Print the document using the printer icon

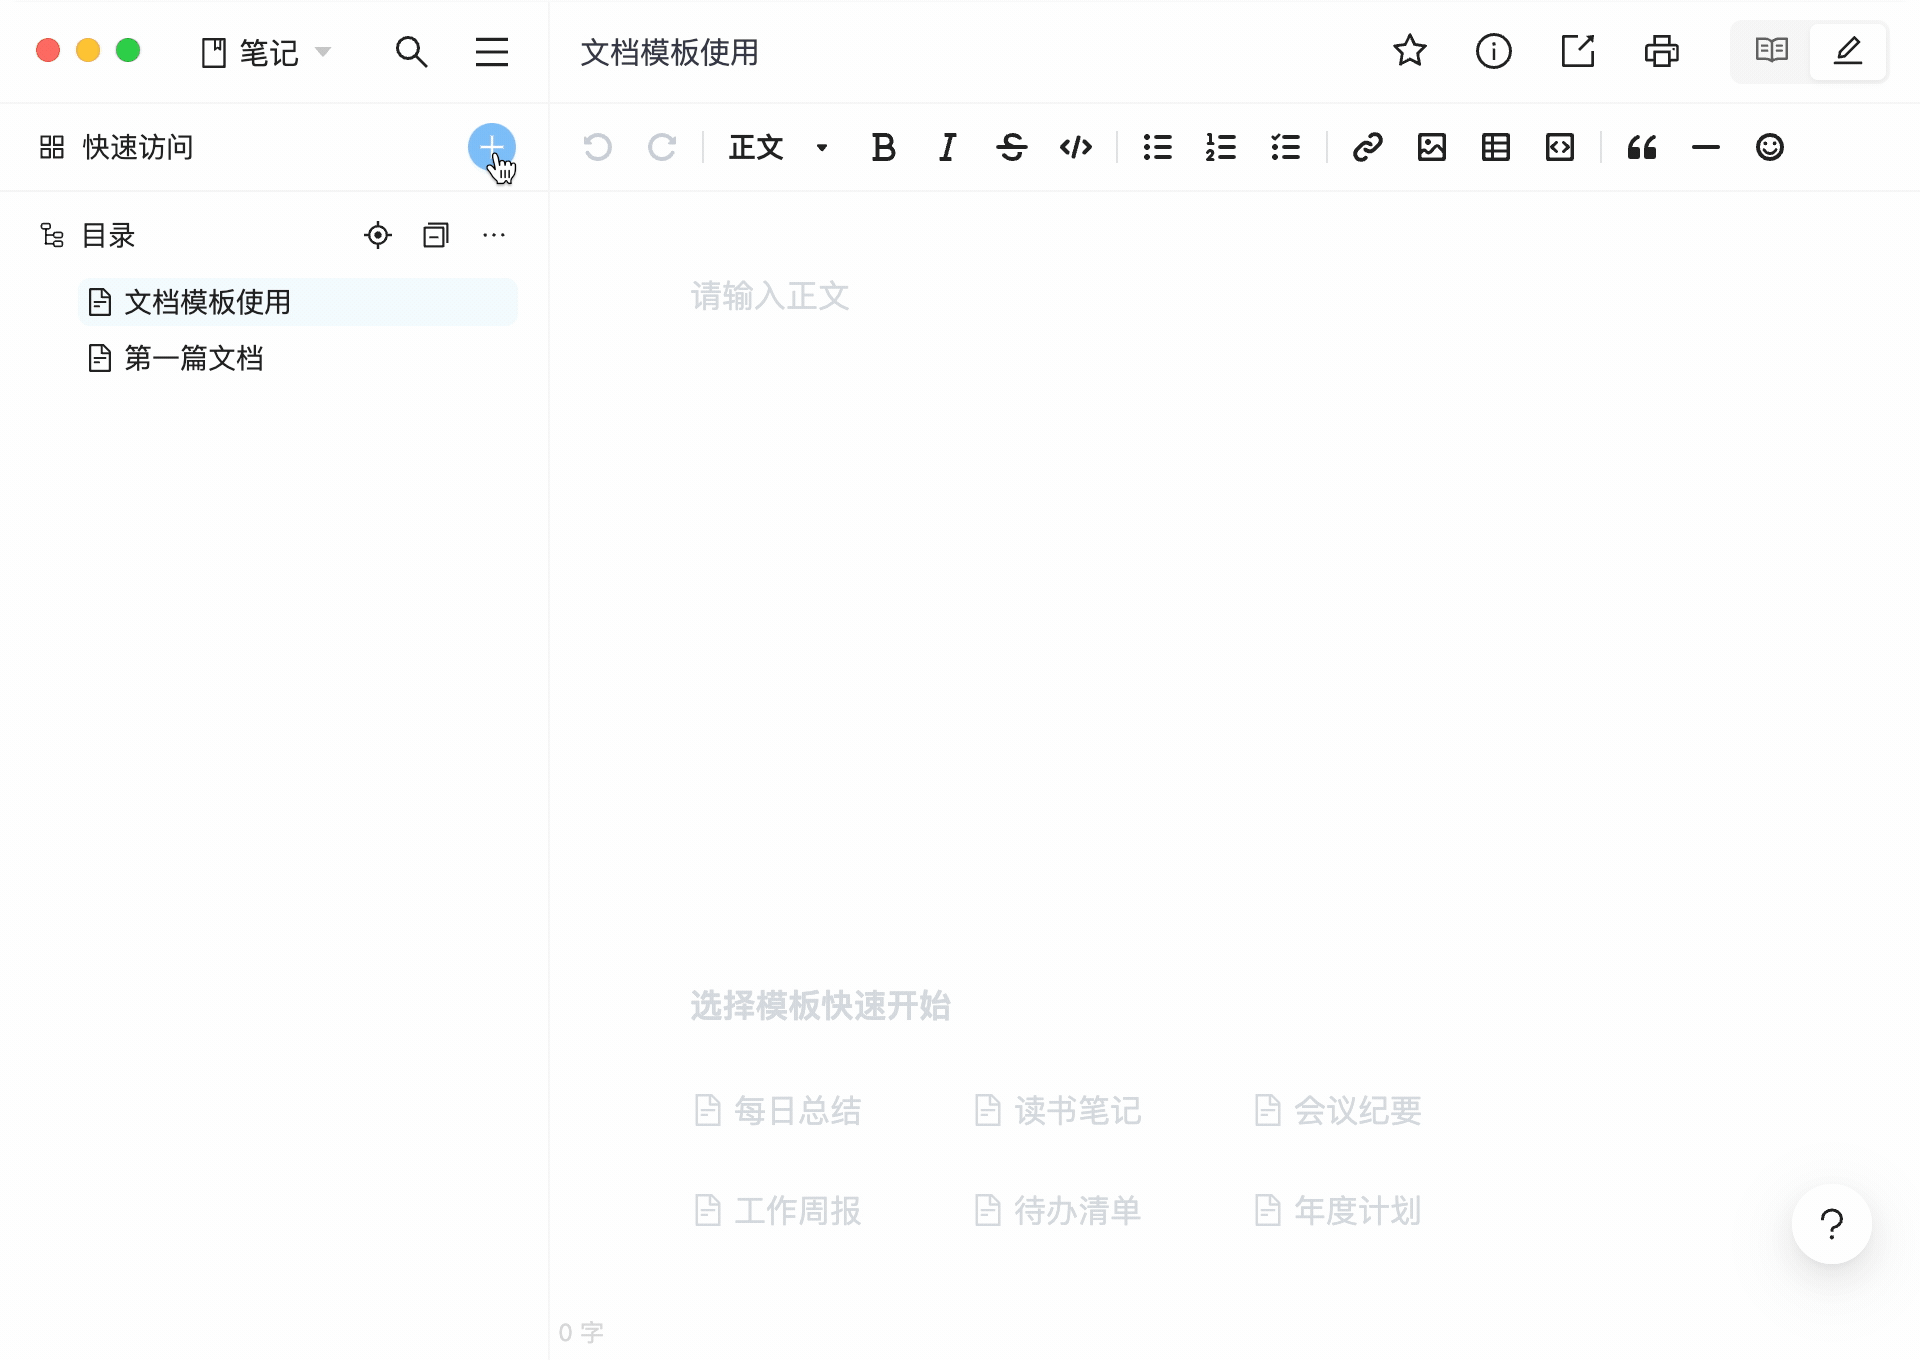click(1662, 51)
